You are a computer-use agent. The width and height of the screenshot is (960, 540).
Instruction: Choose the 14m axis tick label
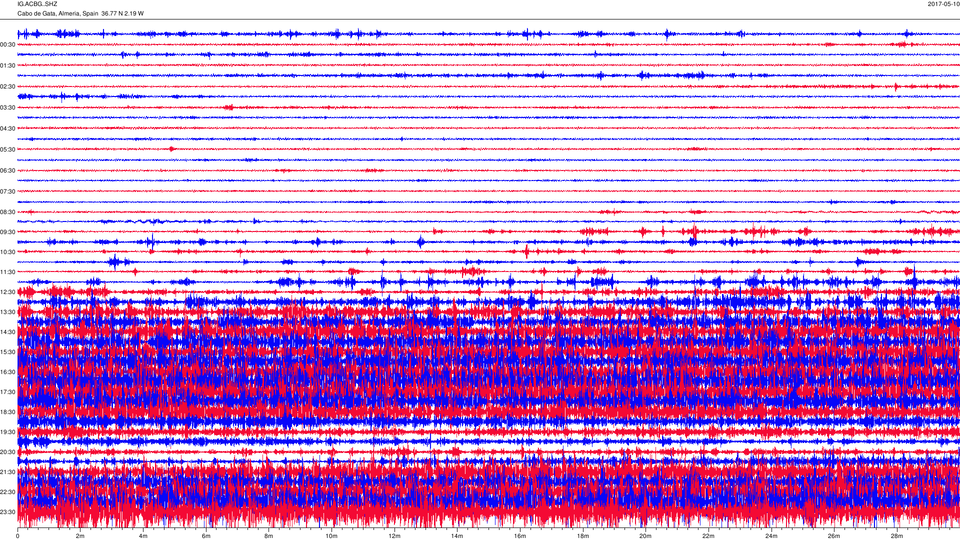click(457, 536)
